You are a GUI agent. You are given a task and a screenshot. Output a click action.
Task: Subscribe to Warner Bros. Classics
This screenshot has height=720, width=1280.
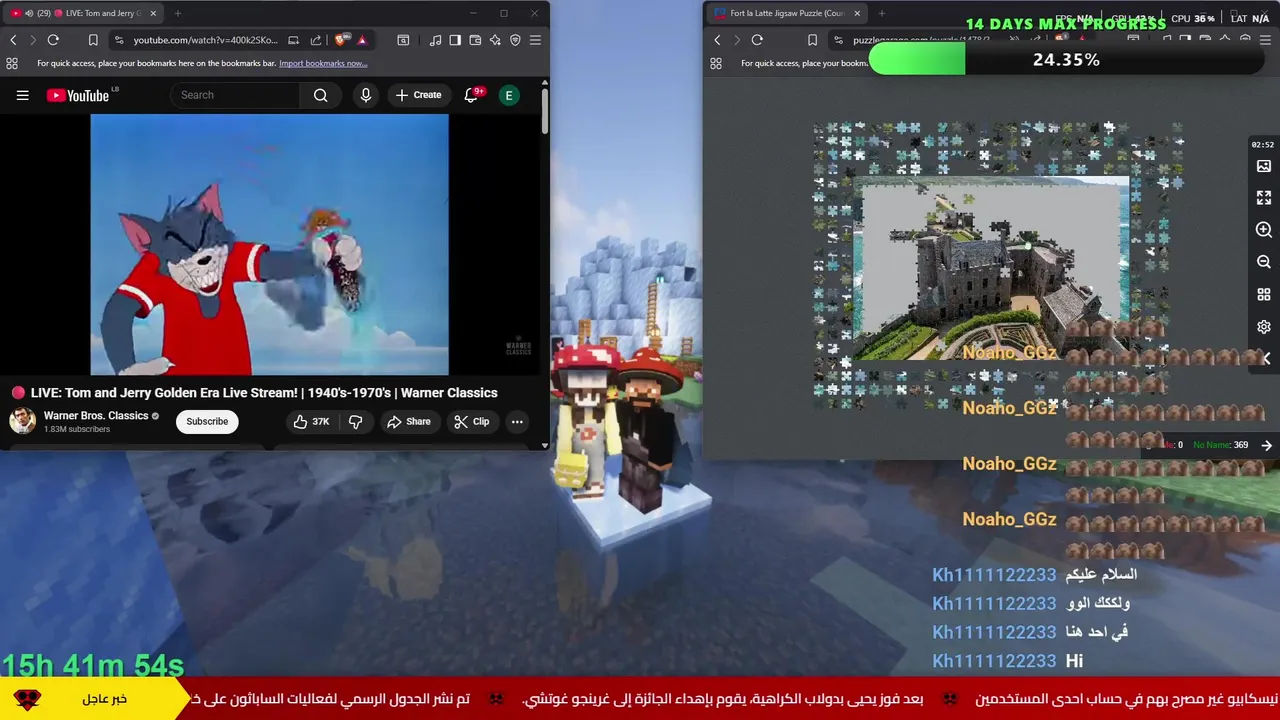coord(207,421)
